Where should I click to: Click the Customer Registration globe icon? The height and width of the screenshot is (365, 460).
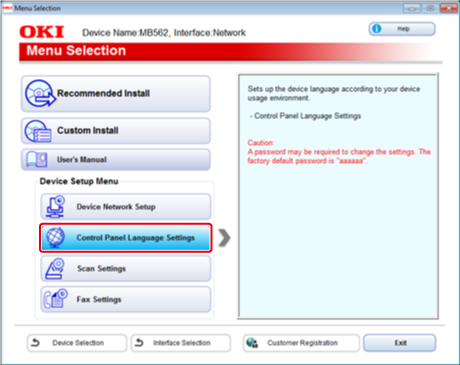click(252, 343)
